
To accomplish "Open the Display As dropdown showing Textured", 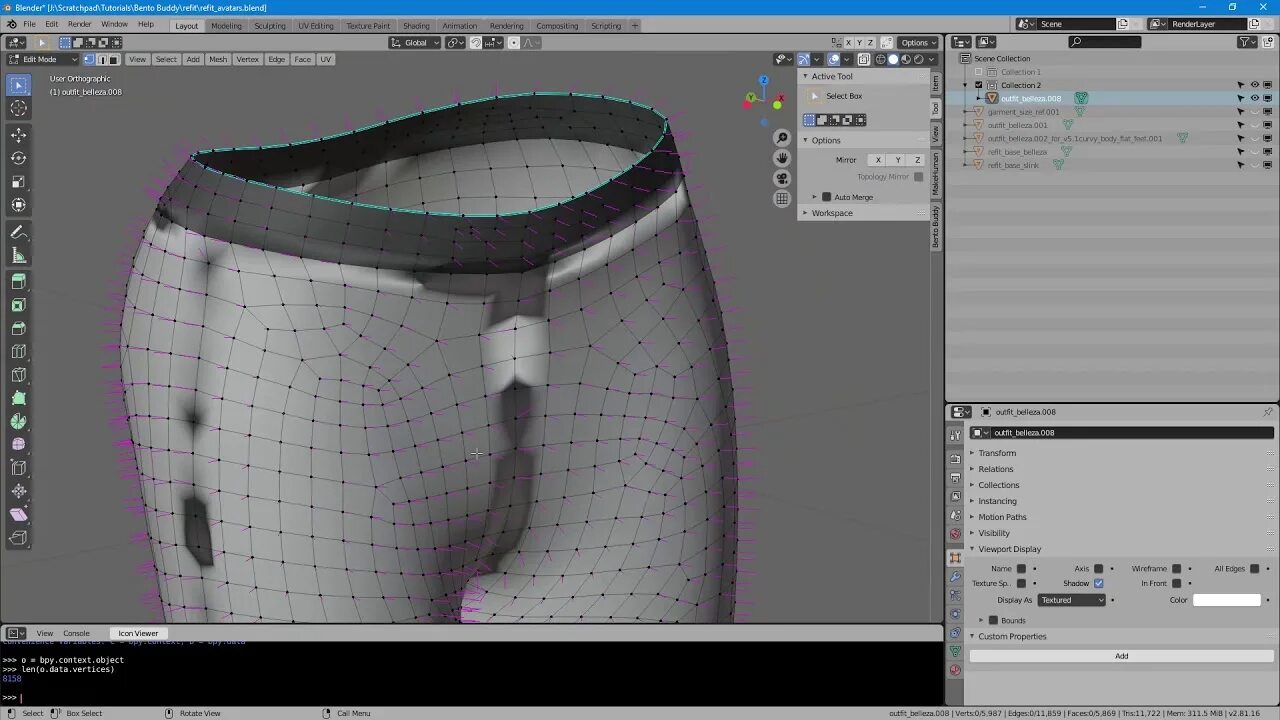I will [x=1072, y=599].
